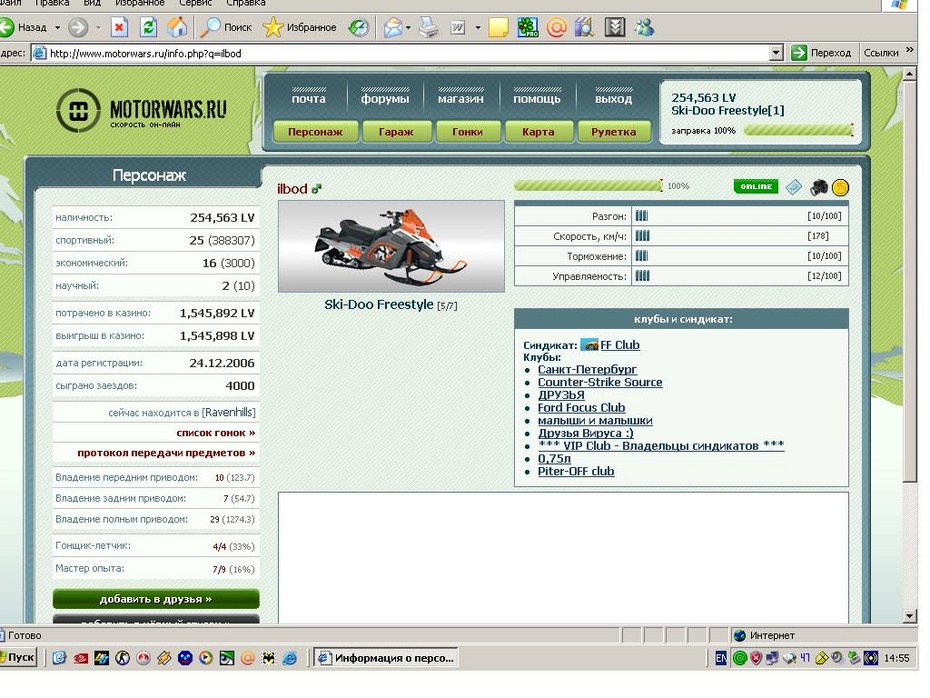The width and height of the screenshot is (930, 698).
Task: Click the Переход go button
Action: click(822, 53)
